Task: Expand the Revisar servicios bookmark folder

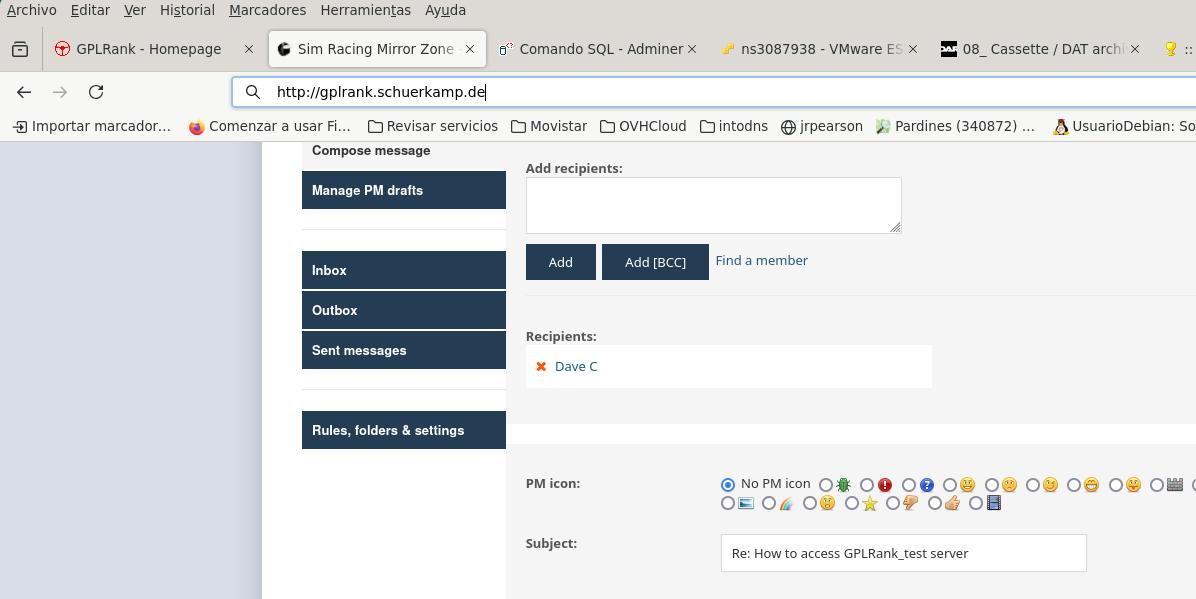Action: pos(433,126)
